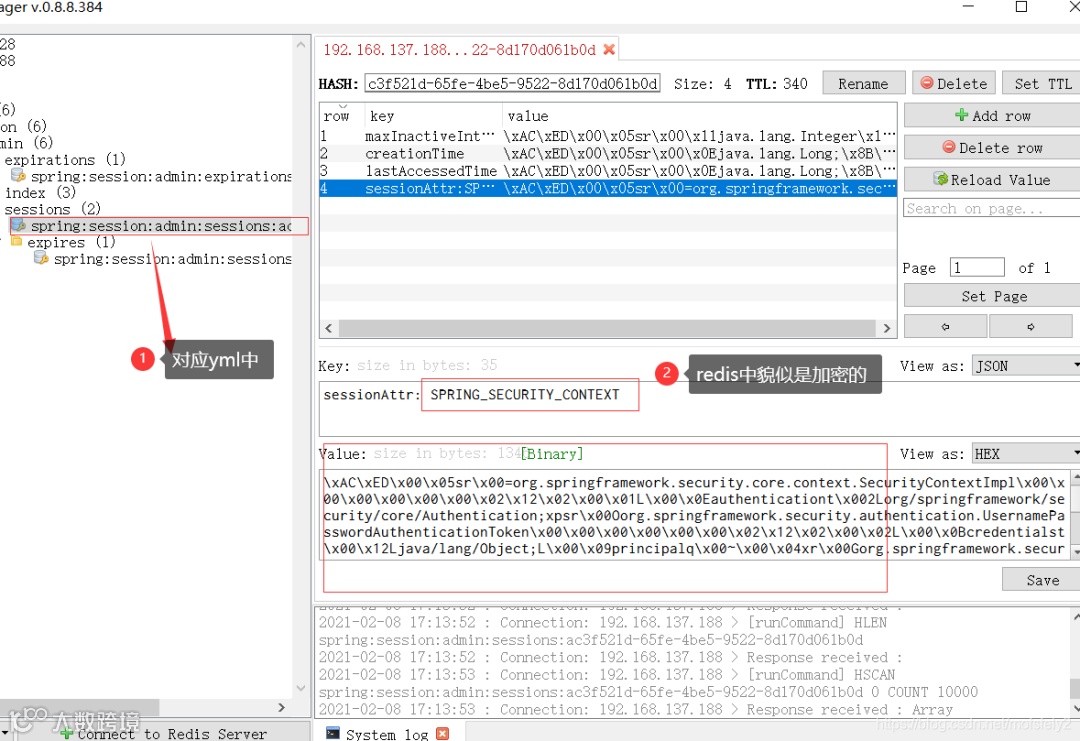Image resolution: width=1080 pixels, height=741 pixels.
Task: Go to previous page arrow button
Action: (x=945, y=326)
